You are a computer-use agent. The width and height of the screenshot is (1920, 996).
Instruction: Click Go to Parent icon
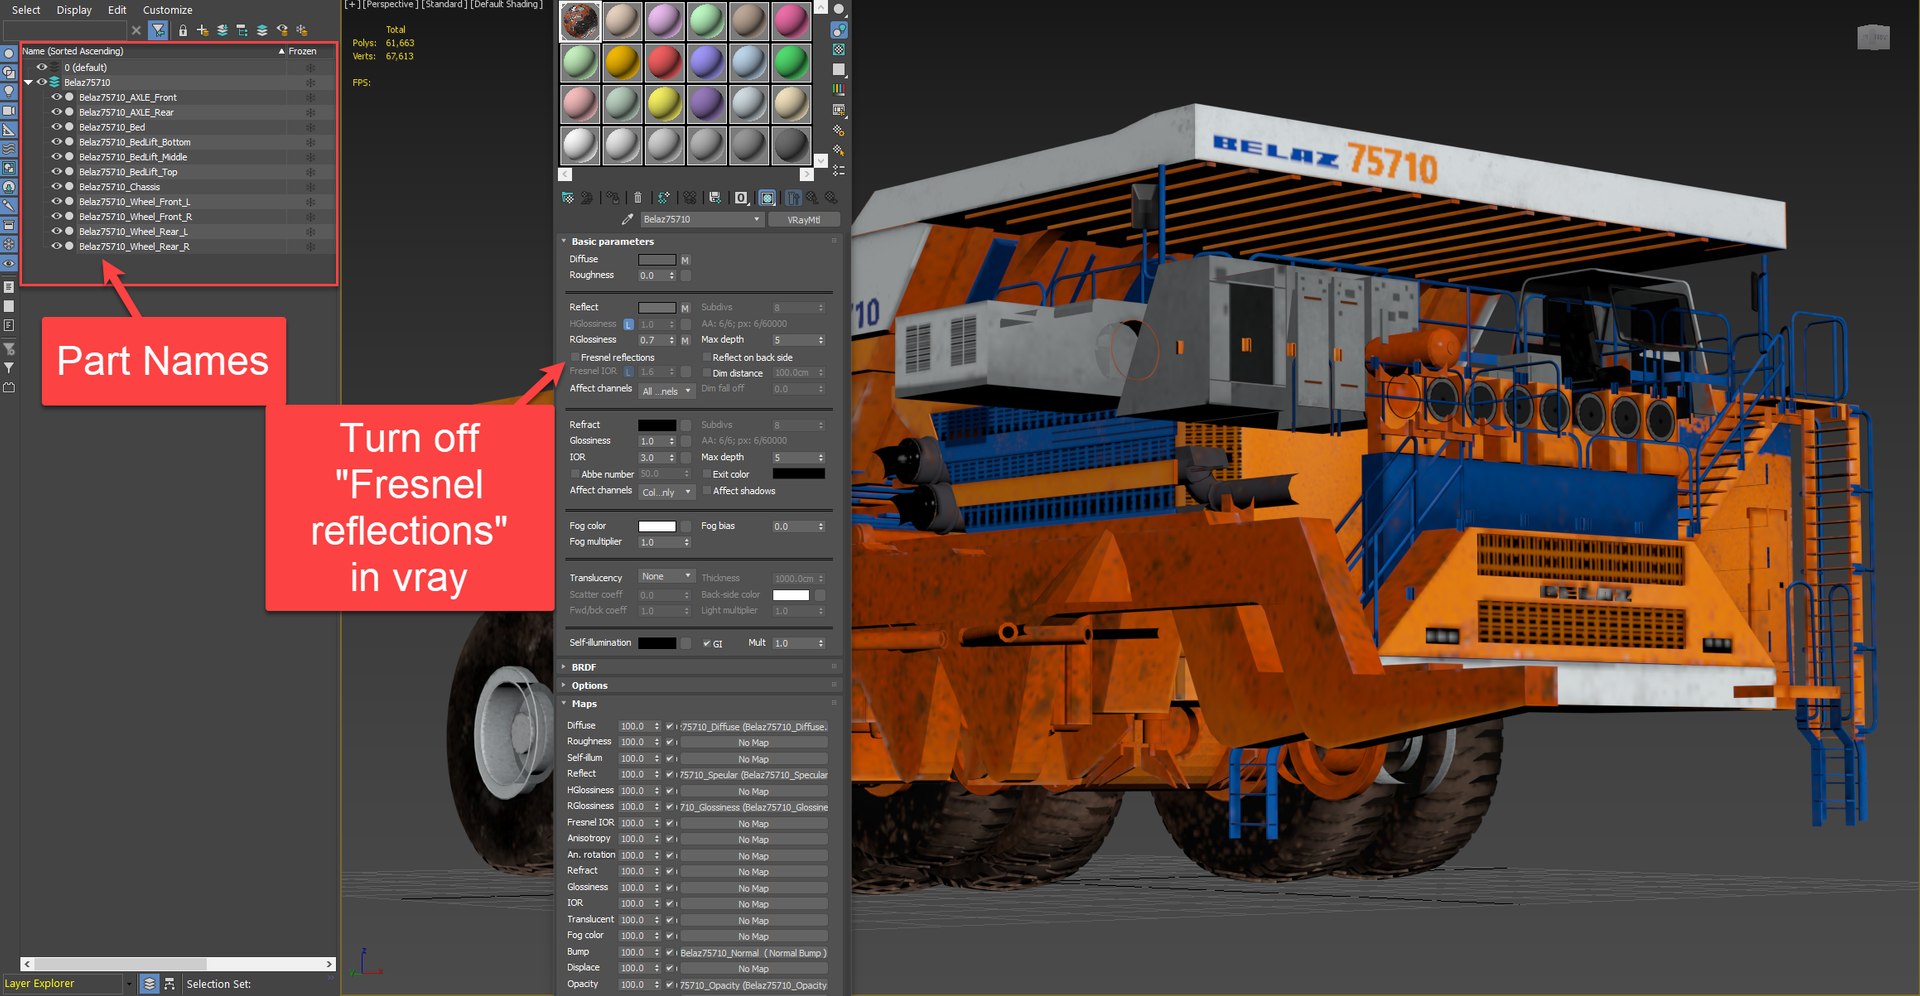(812, 198)
